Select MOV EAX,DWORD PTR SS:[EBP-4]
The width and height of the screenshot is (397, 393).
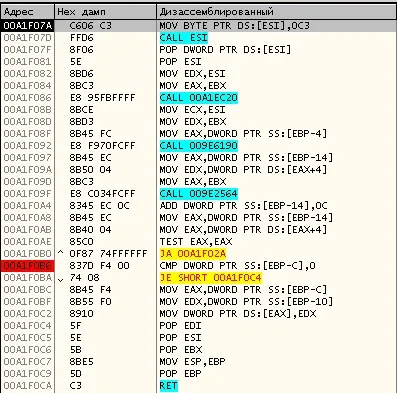point(243,134)
